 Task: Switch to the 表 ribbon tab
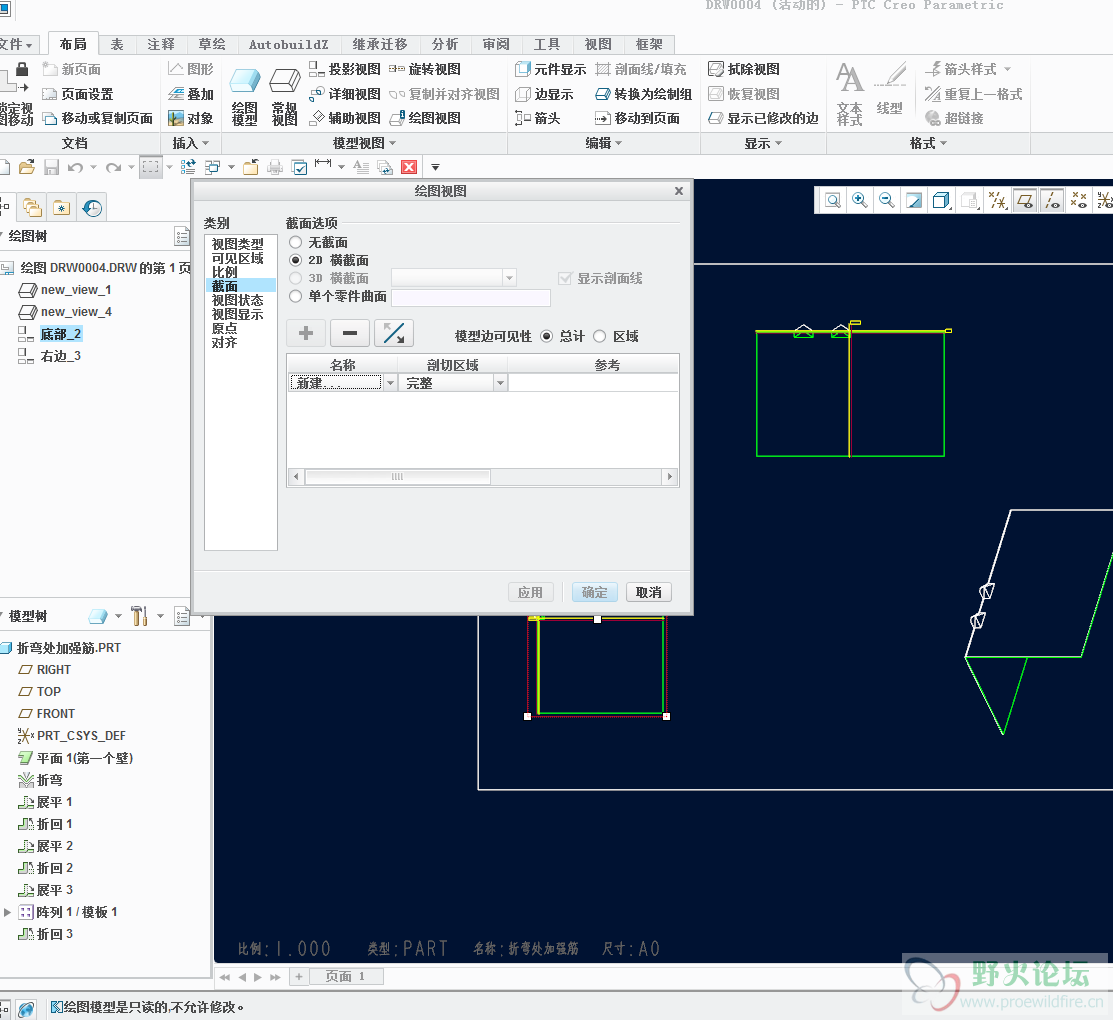(117, 44)
